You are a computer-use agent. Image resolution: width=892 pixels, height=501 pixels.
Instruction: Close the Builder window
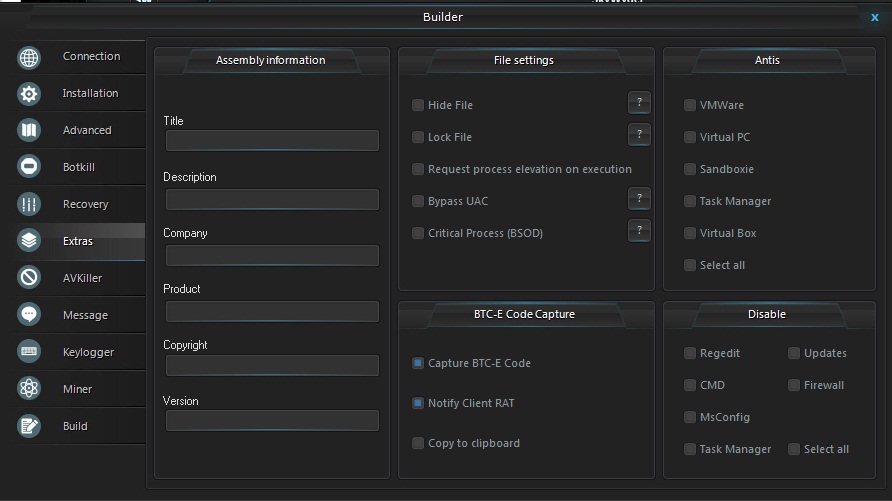coord(875,17)
